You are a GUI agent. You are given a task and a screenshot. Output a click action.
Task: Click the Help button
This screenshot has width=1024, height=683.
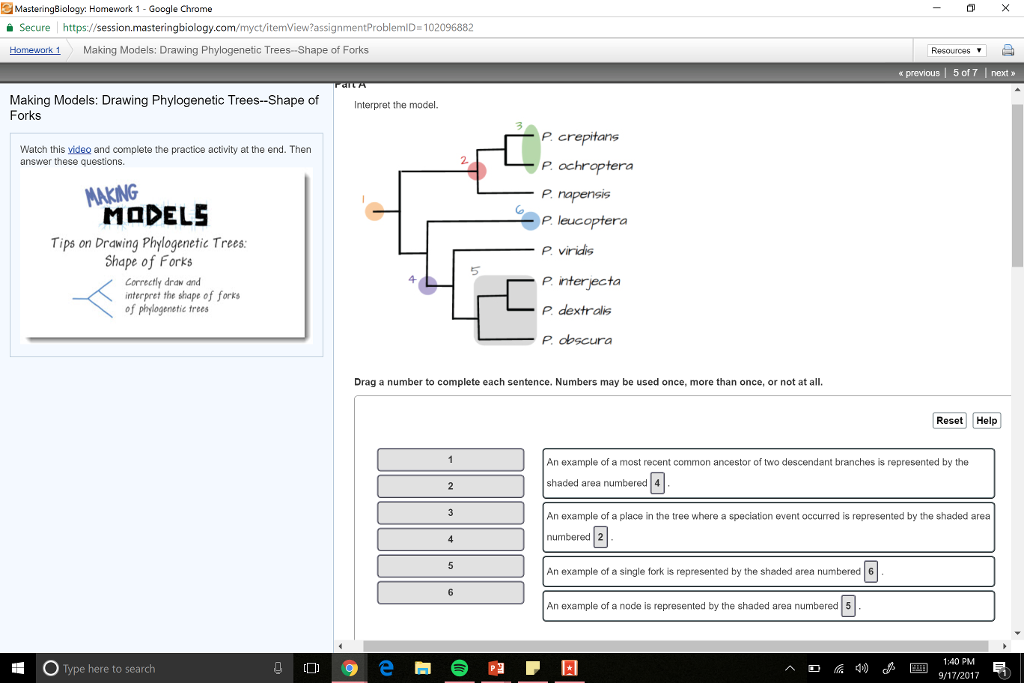point(986,420)
